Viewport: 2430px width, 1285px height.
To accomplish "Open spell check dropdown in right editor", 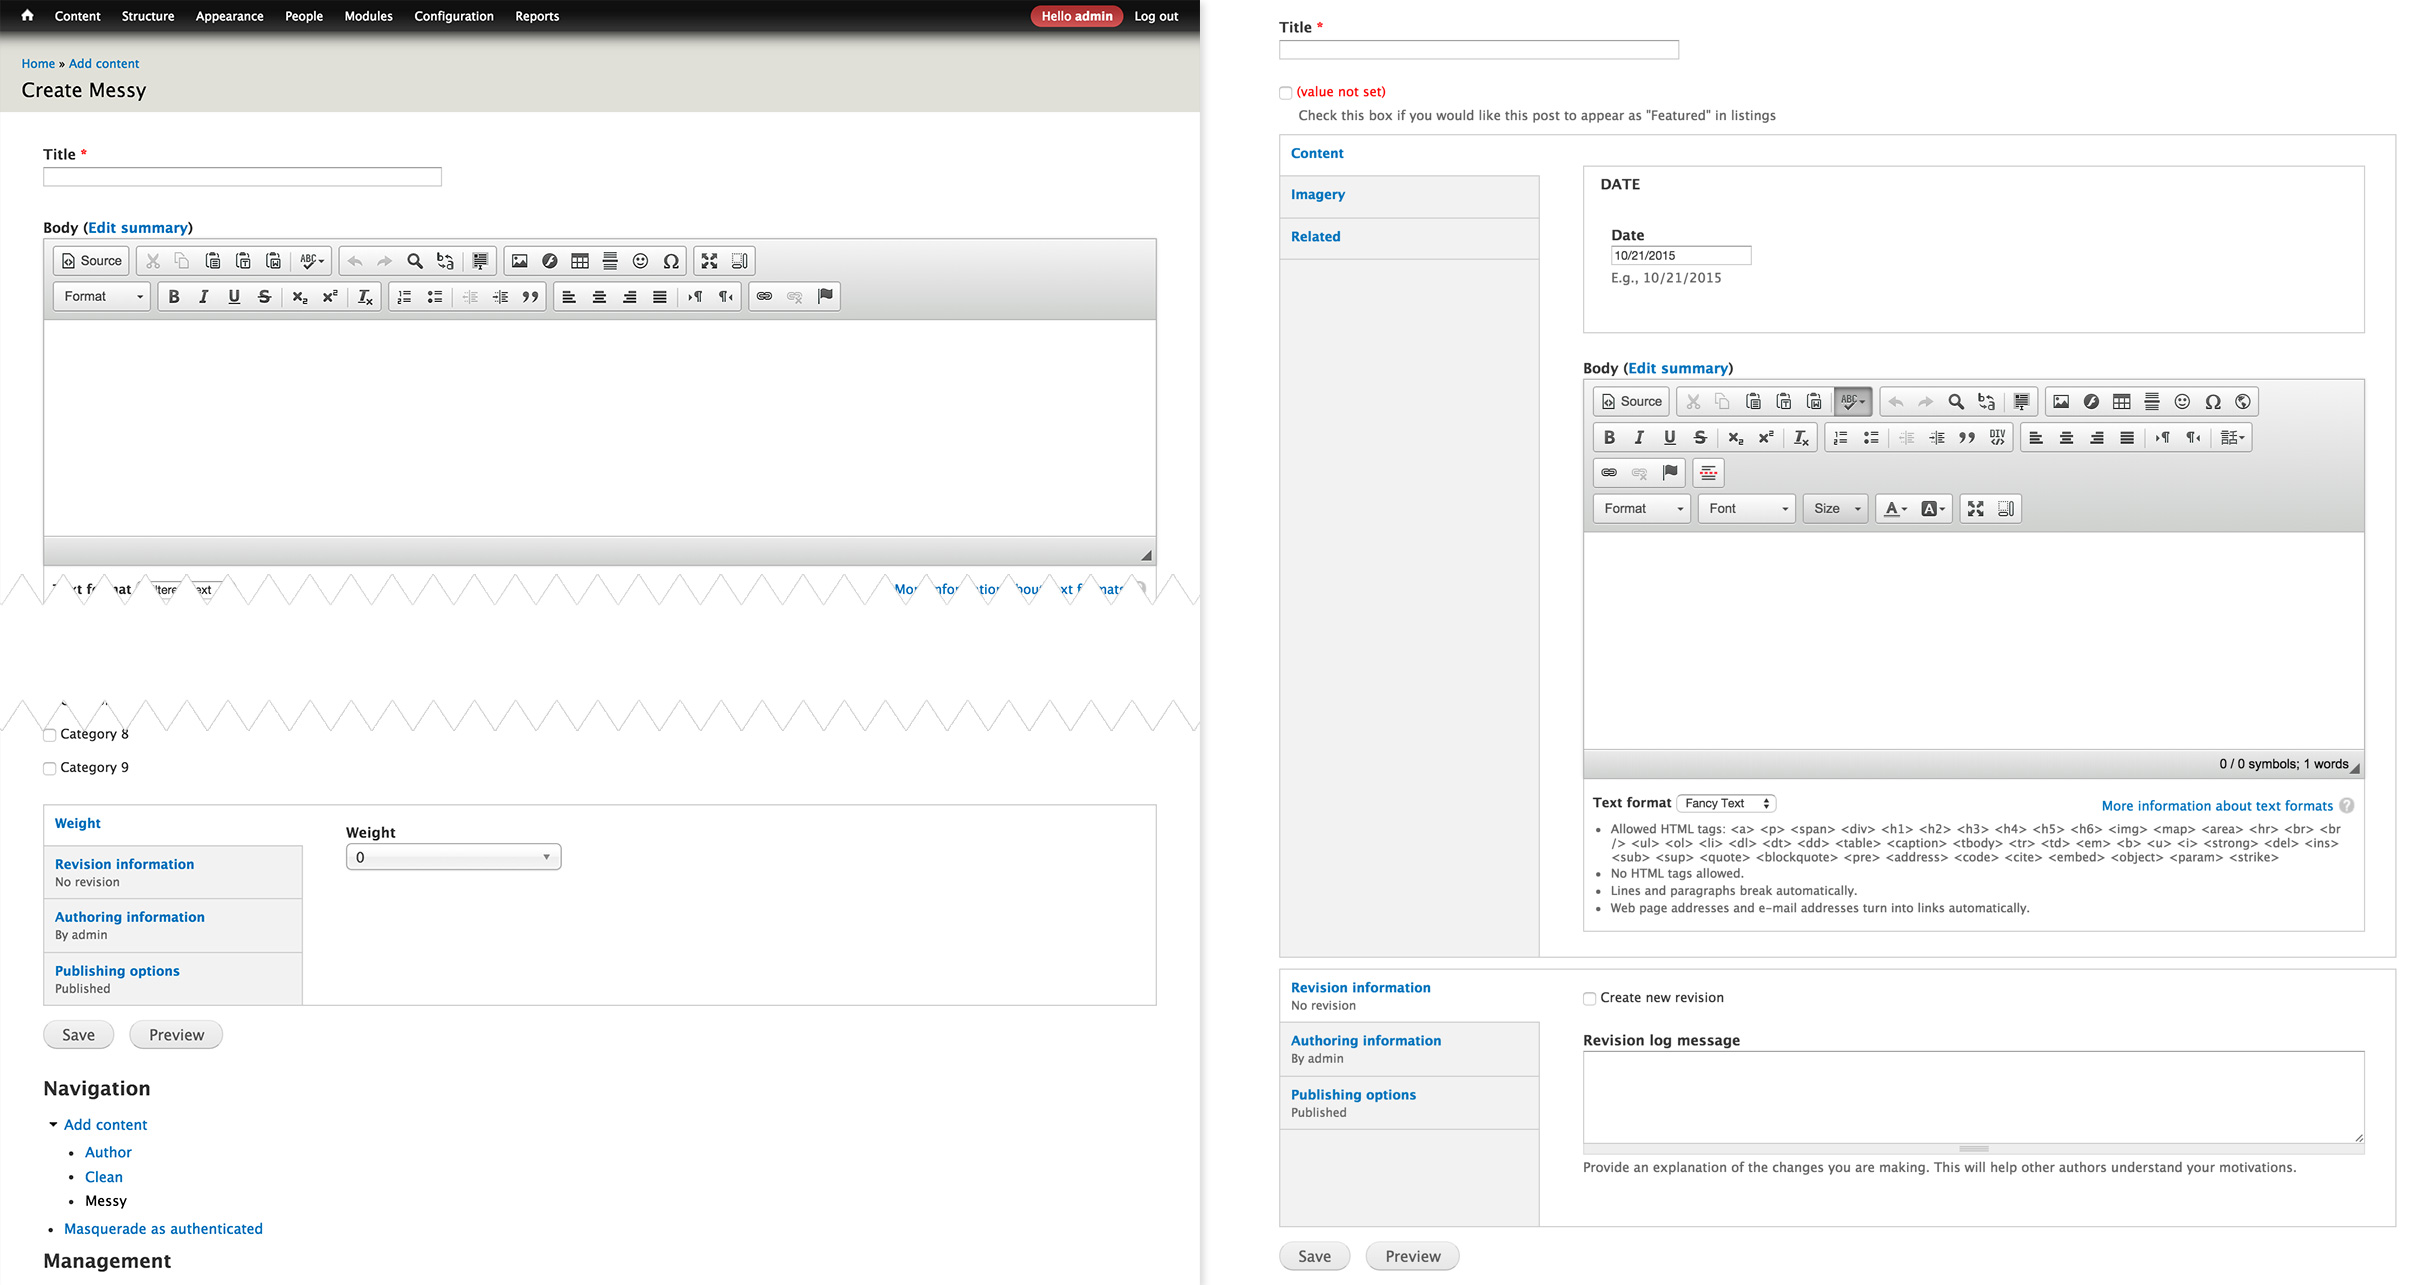I will tap(1853, 402).
